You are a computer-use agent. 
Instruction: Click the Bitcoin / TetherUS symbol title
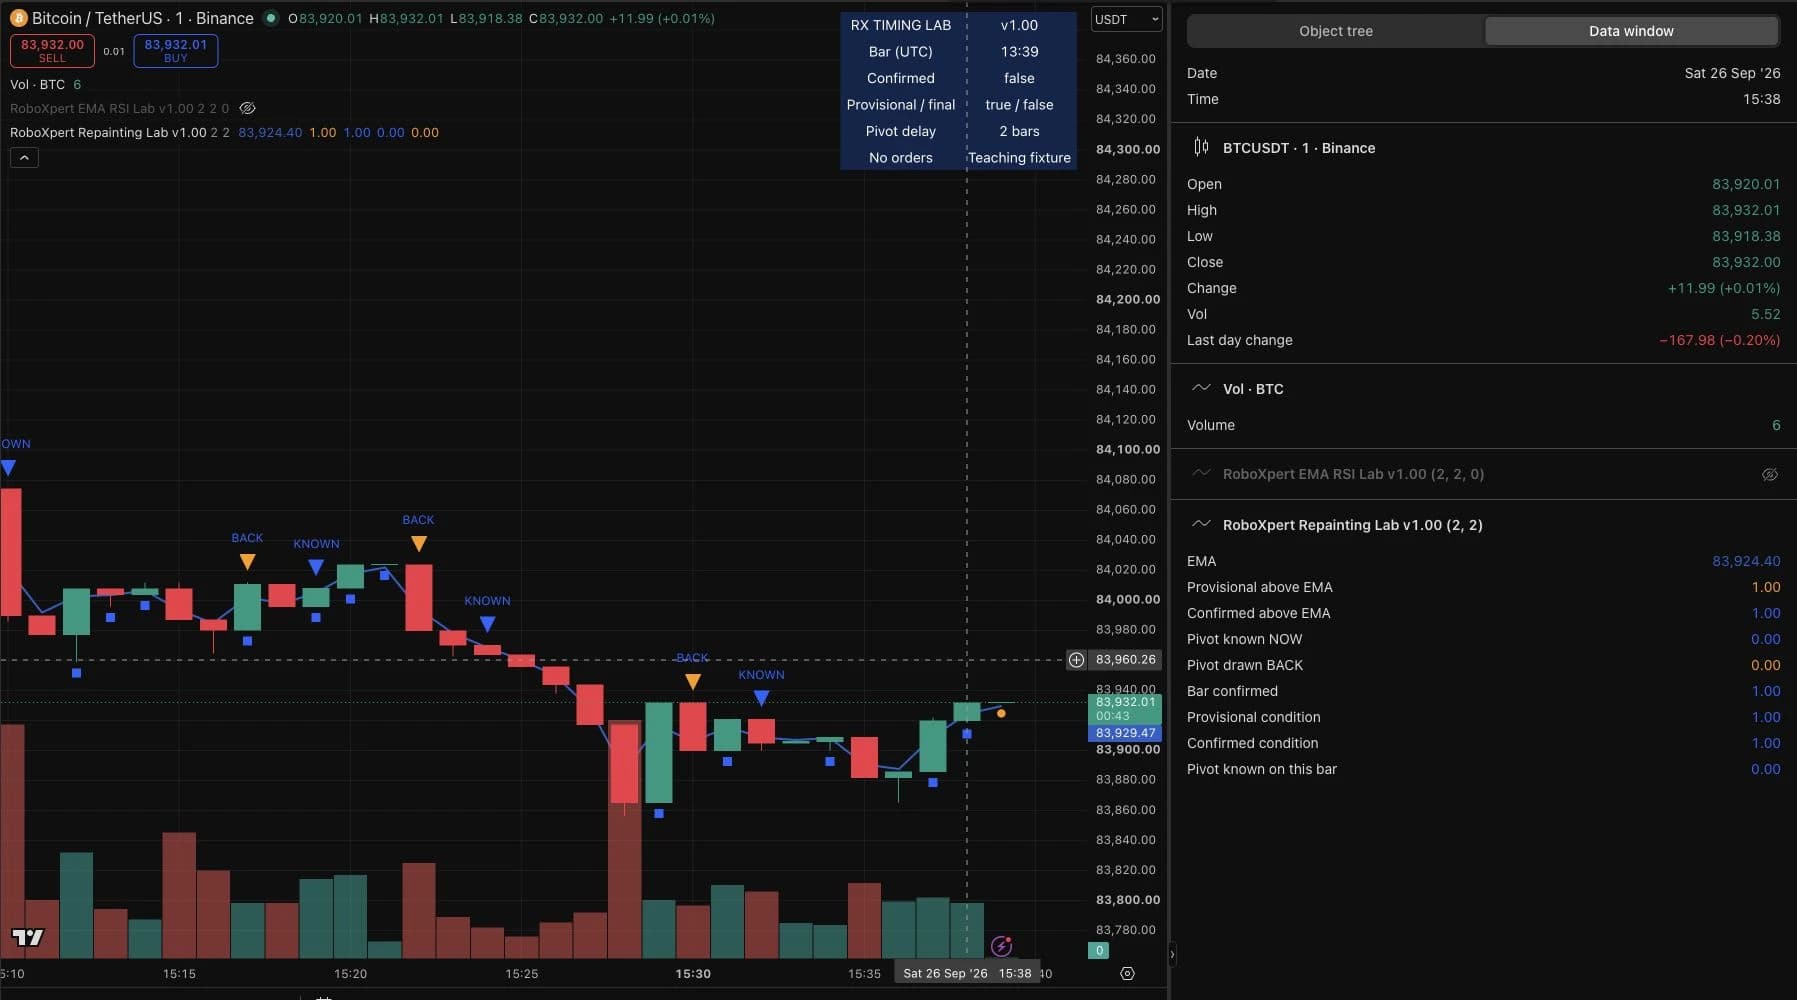click(143, 18)
